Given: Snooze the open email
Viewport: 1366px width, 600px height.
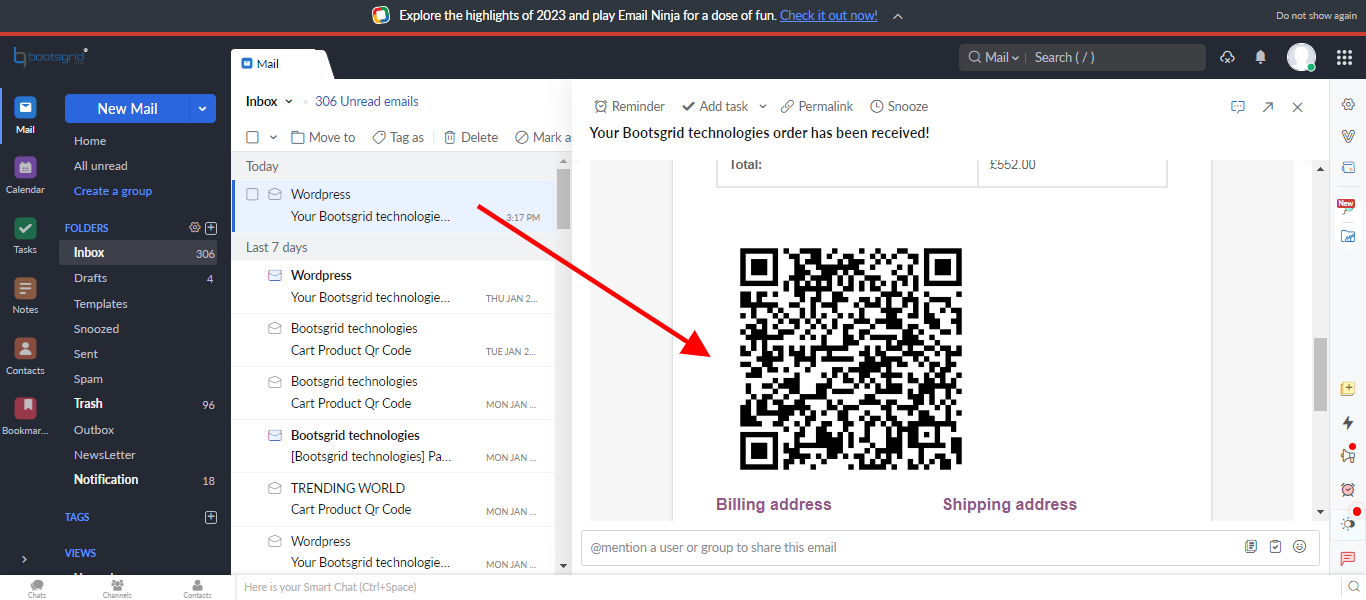Looking at the screenshot, I should pyautogui.click(x=899, y=106).
